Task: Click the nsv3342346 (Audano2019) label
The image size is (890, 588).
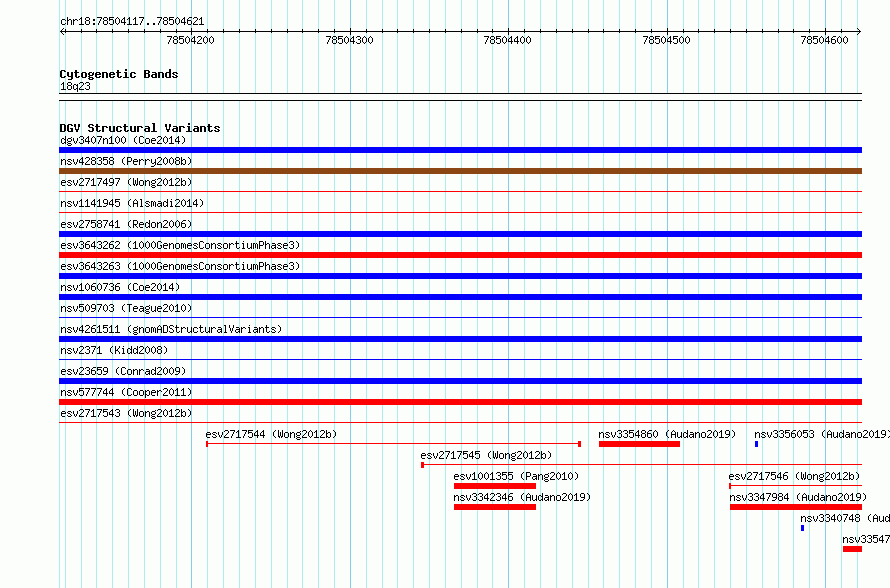Action: click(x=522, y=497)
